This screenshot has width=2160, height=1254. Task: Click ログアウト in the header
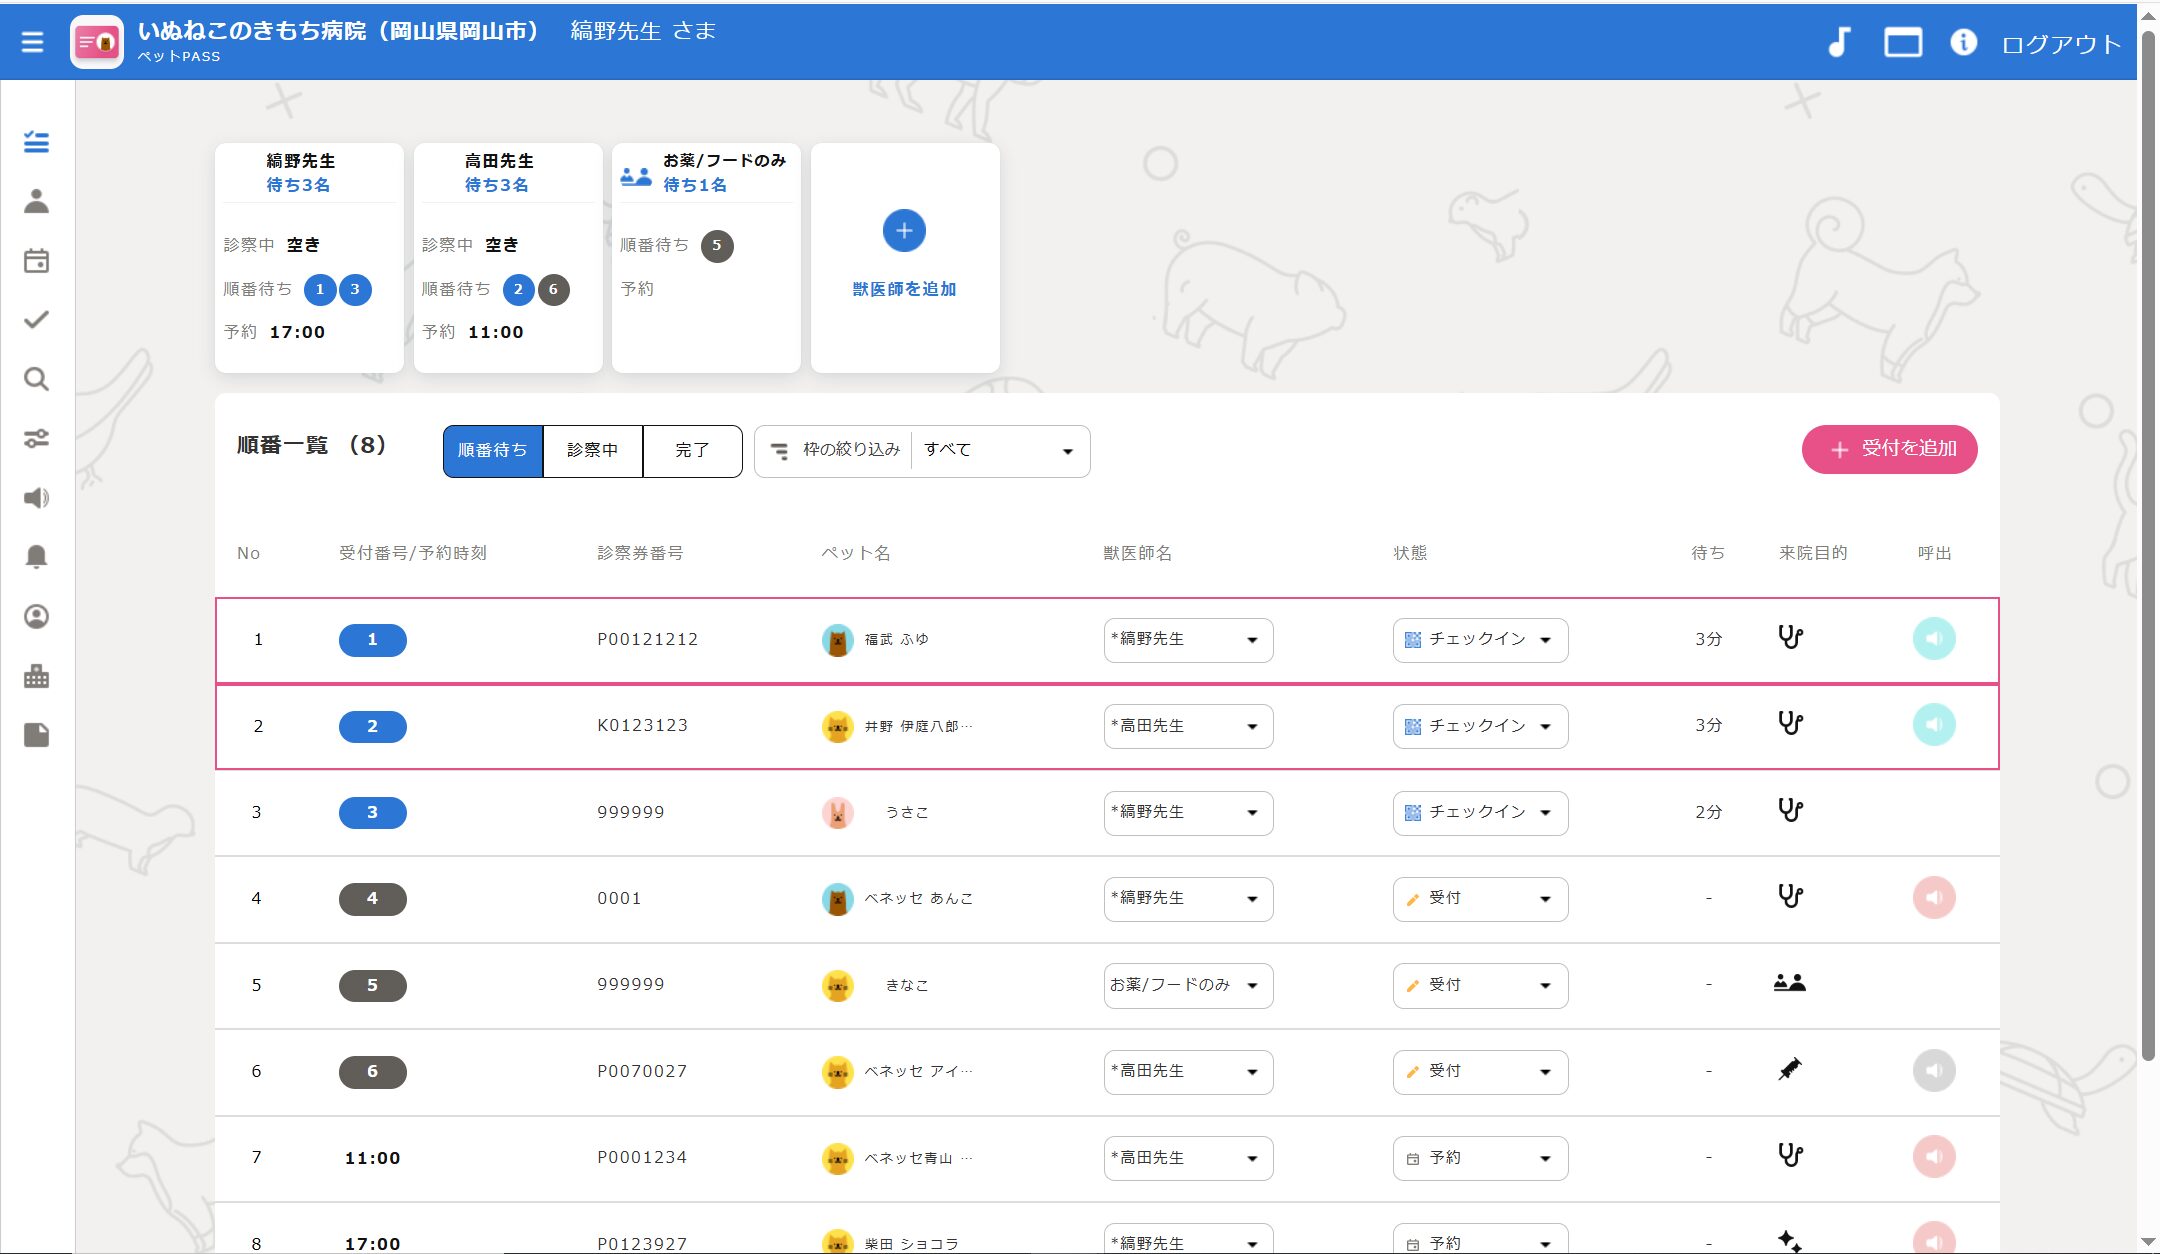(2060, 44)
